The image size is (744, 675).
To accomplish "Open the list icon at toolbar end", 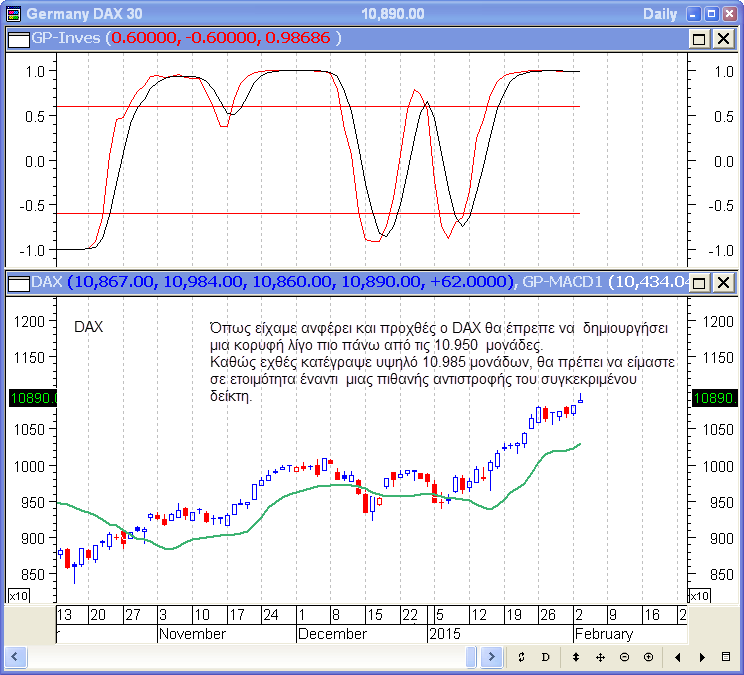I will pyautogui.click(x=725, y=657).
